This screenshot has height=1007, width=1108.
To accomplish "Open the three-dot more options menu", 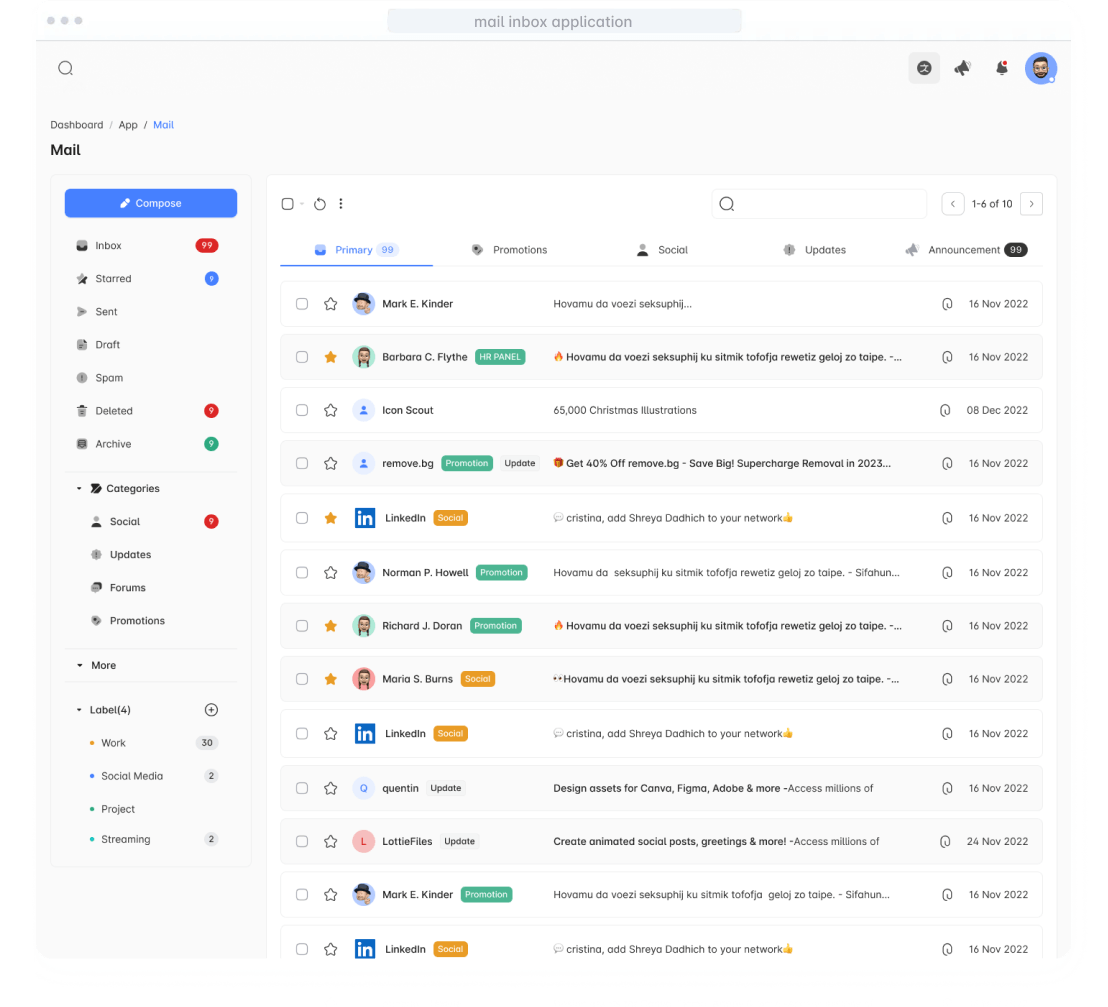I will coord(340,204).
